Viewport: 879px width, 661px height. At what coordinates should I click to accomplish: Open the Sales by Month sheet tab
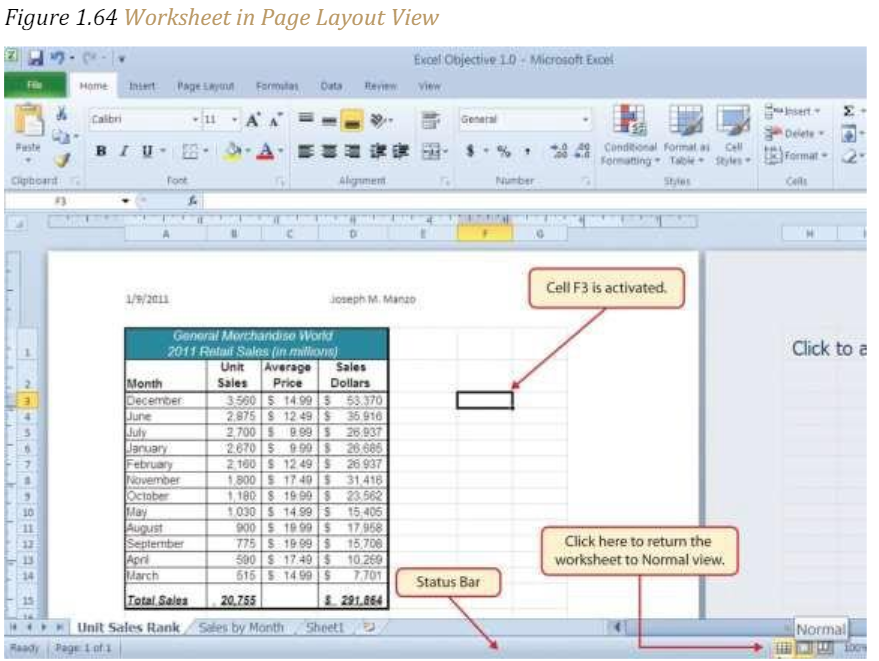point(241,627)
